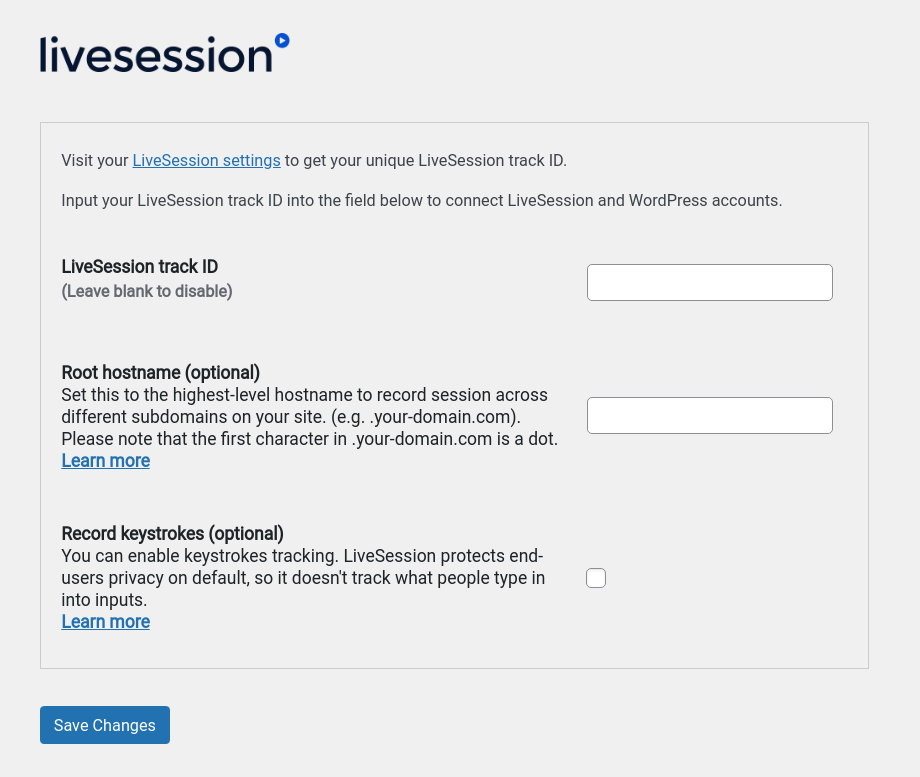This screenshot has height=777, width=920.
Task: Click the Root hostname (optional) heading
Action: tap(160, 372)
